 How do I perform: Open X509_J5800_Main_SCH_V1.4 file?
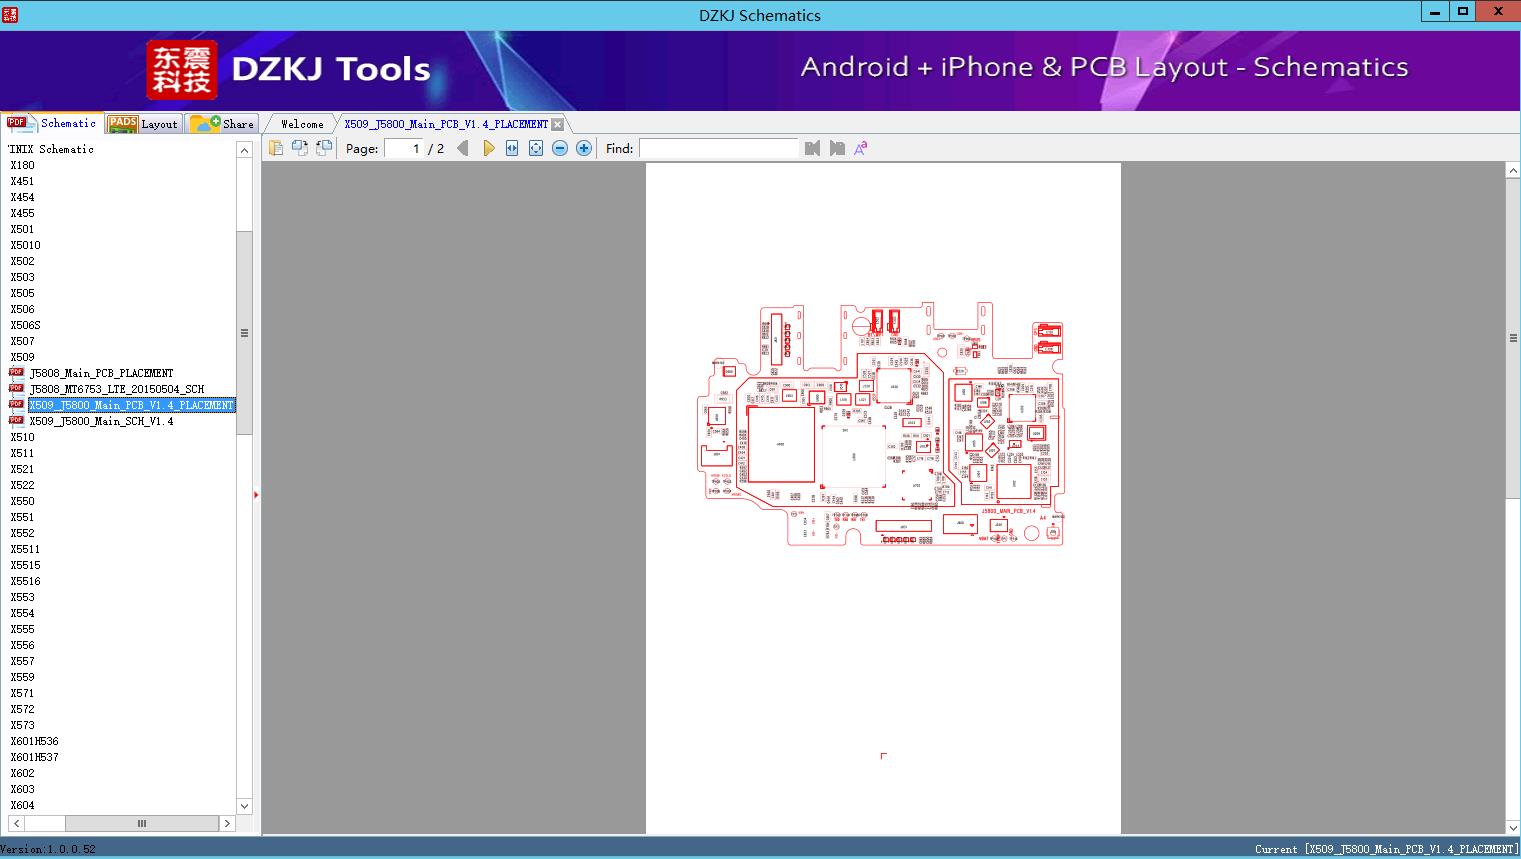[101, 421]
